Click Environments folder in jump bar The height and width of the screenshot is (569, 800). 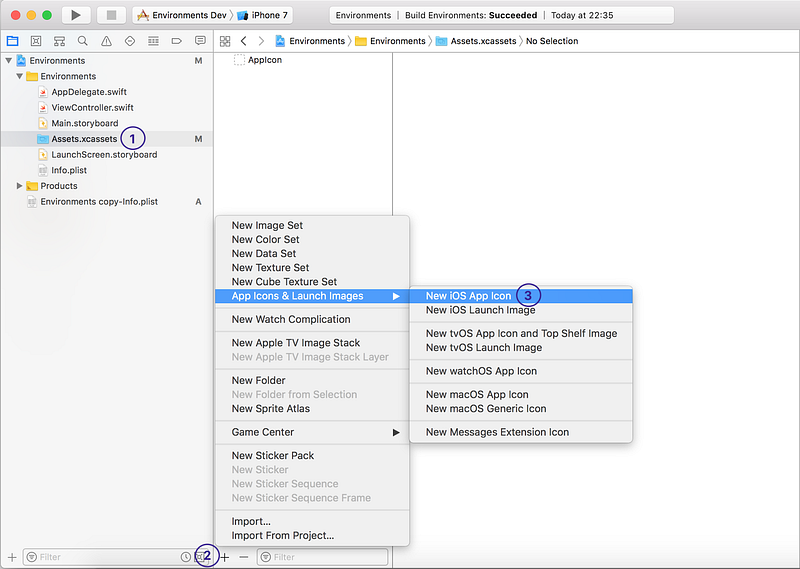coord(390,41)
